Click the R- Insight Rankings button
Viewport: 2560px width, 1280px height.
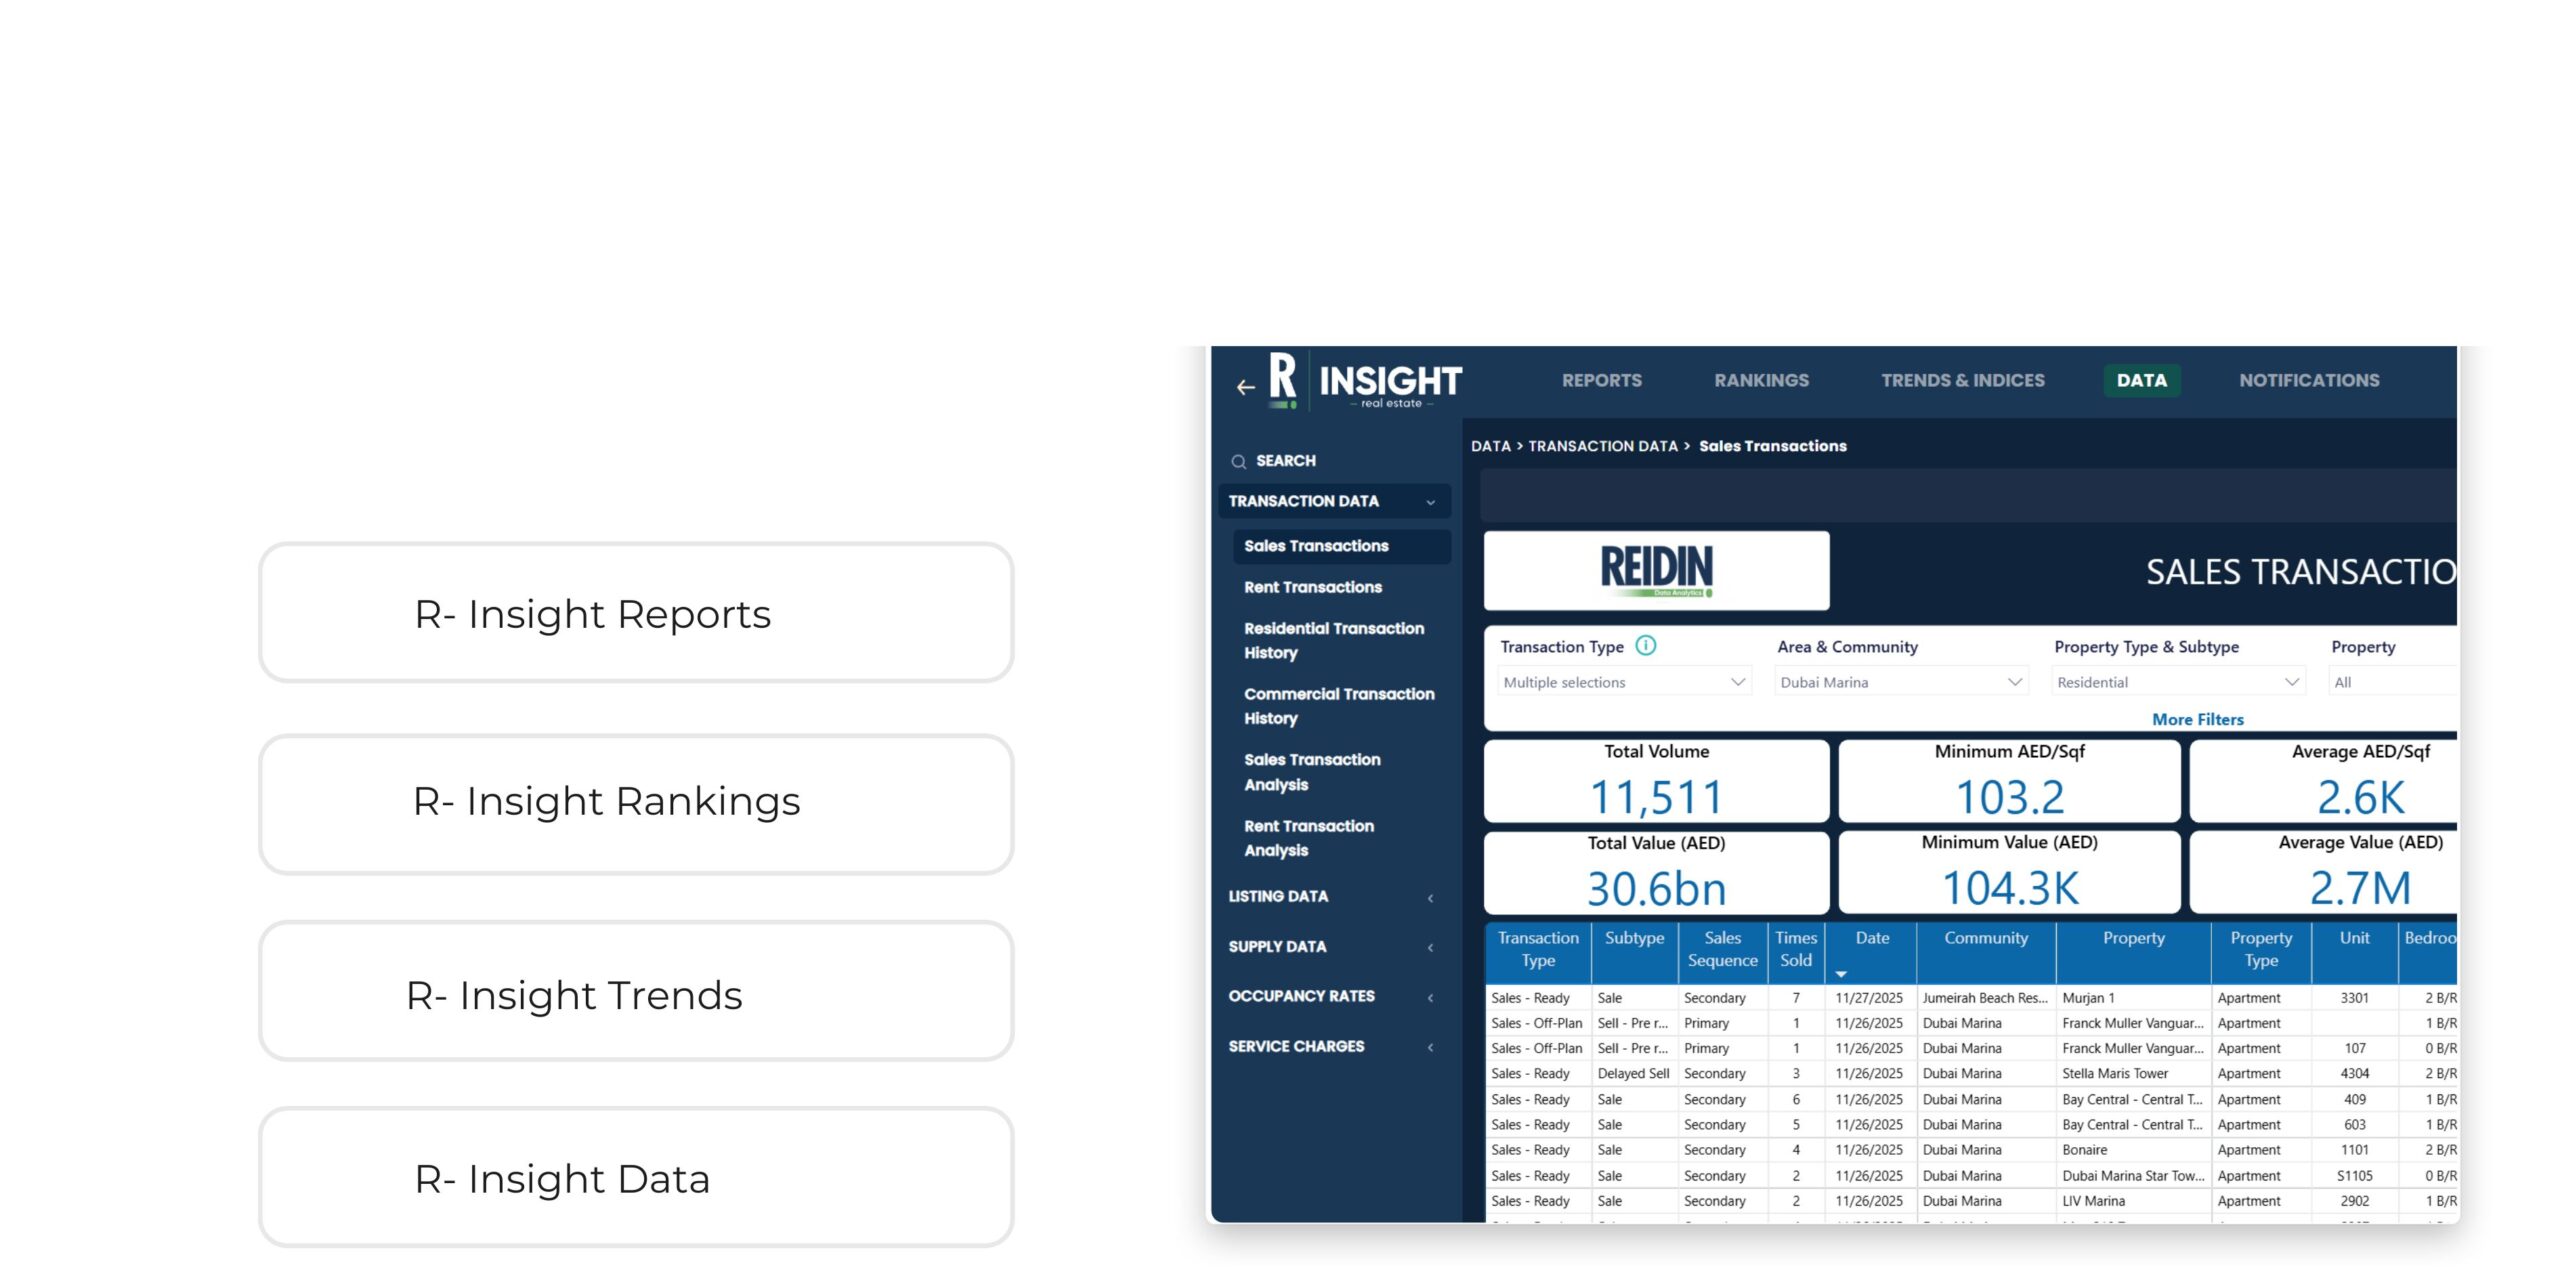[636, 804]
